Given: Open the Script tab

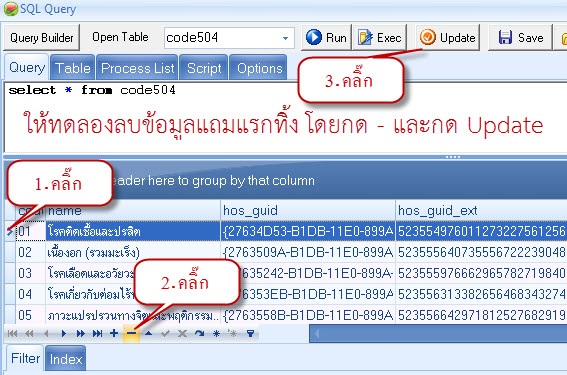Looking at the screenshot, I should 204,68.
